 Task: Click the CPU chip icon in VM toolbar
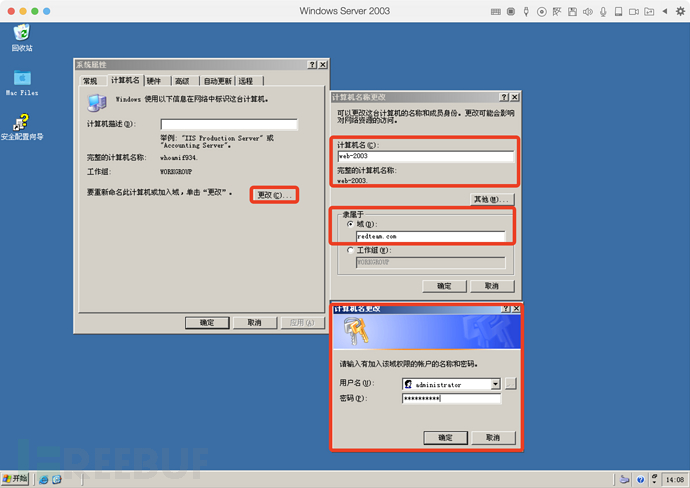click(x=511, y=12)
